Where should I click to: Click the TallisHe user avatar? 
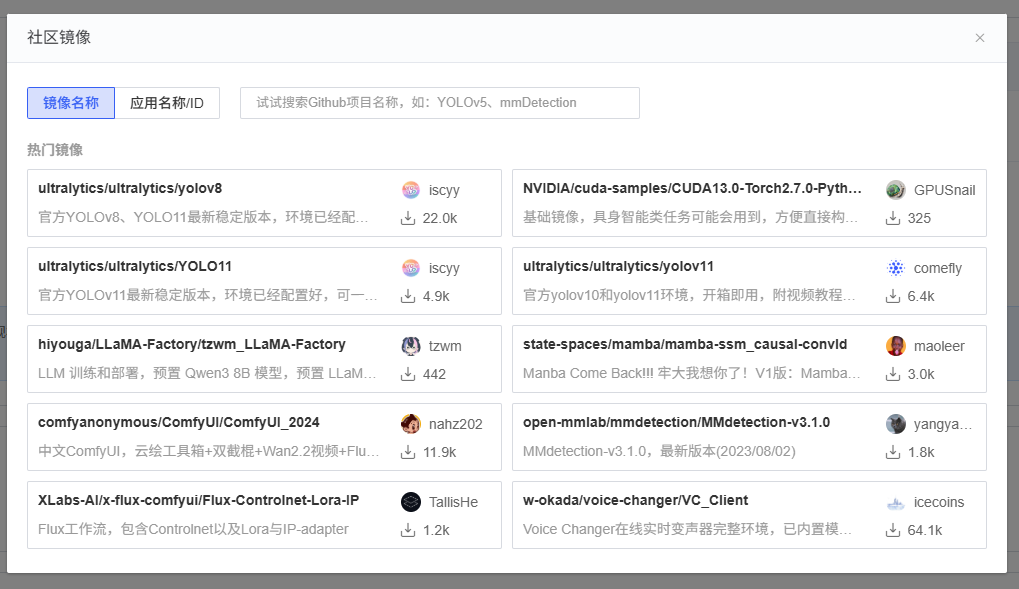tap(411, 502)
